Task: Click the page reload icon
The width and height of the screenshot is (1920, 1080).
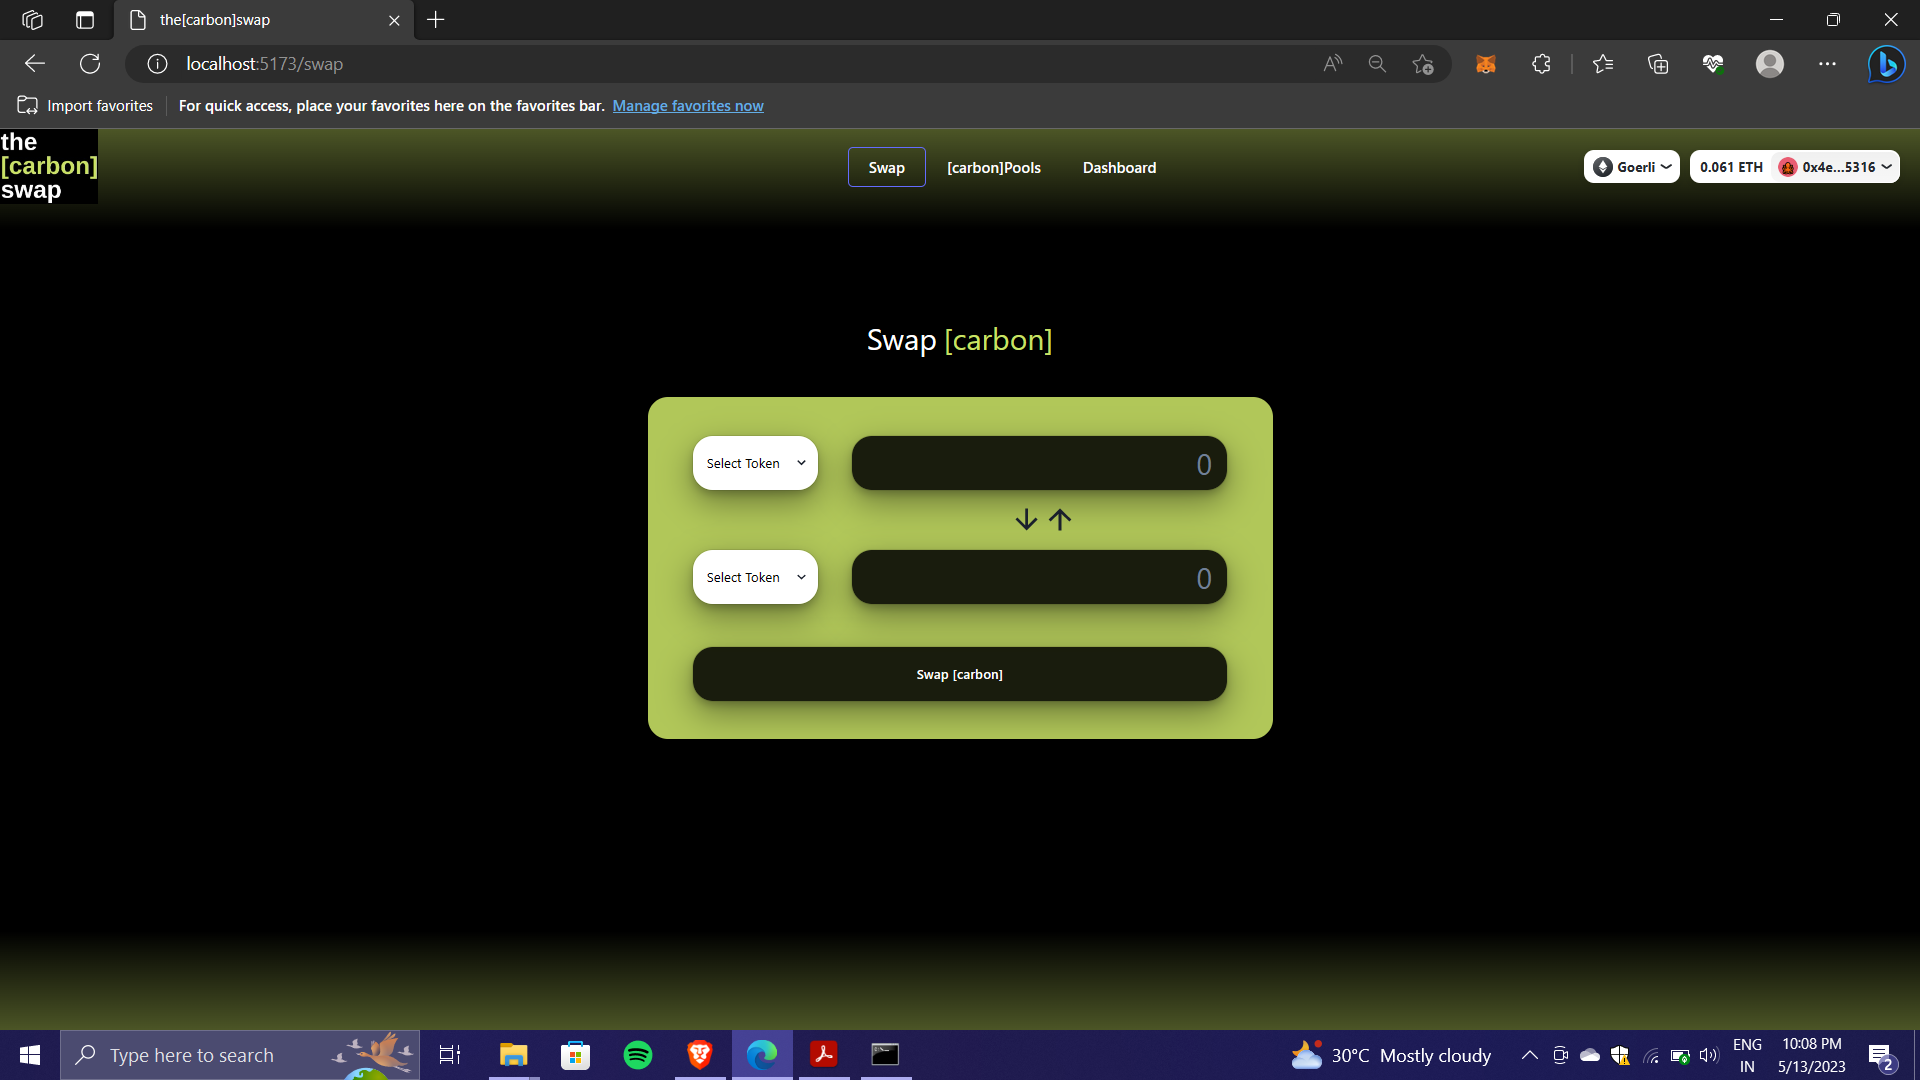Action: point(90,63)
